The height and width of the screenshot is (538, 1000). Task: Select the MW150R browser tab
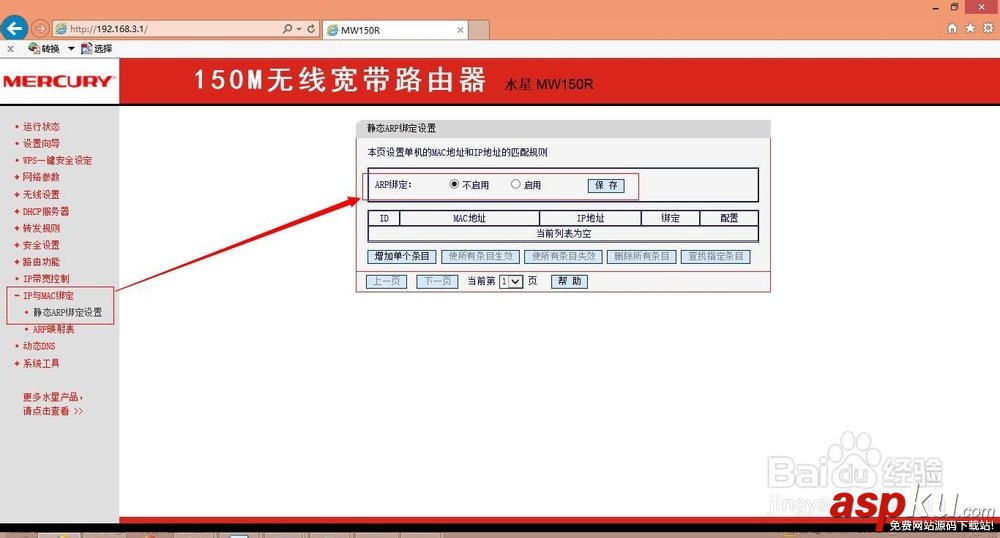tap(395, 30)
